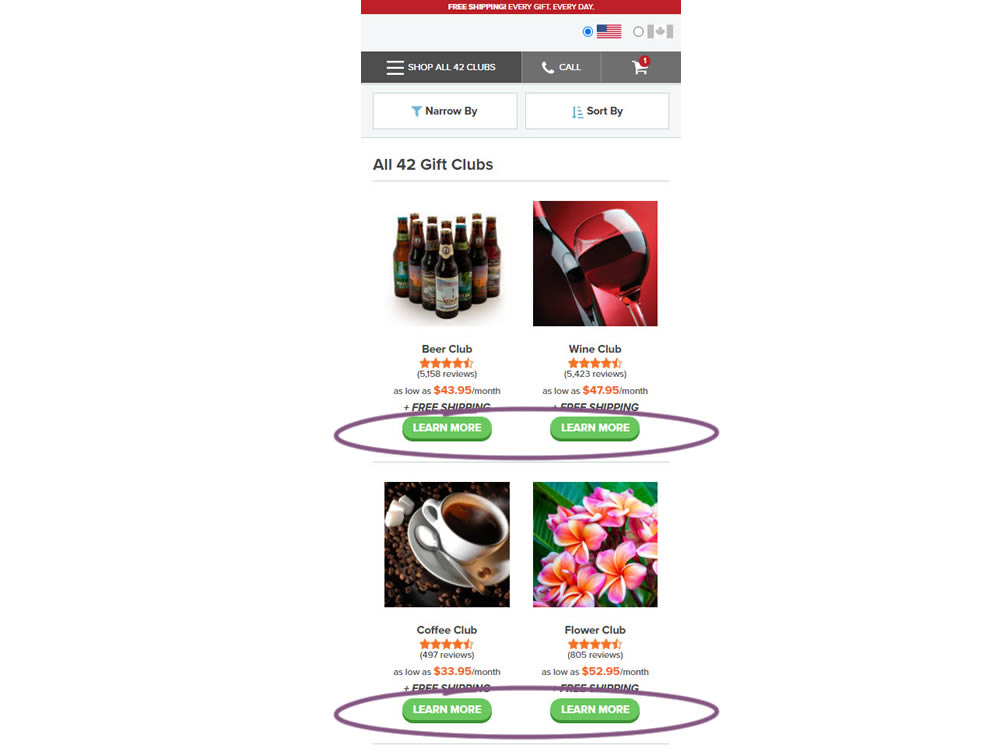Click Learn More for Beer Club
Viewport: 1000px width, 750px height.
pos(446,428)
